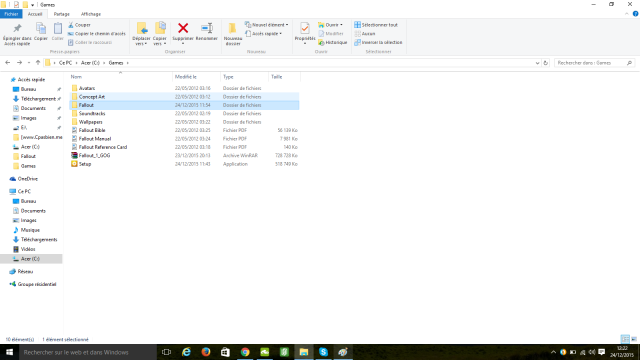Screen dimensions: 640x360
Task: Open Musique under Ce PC
Action: click(x=30, y=230)
